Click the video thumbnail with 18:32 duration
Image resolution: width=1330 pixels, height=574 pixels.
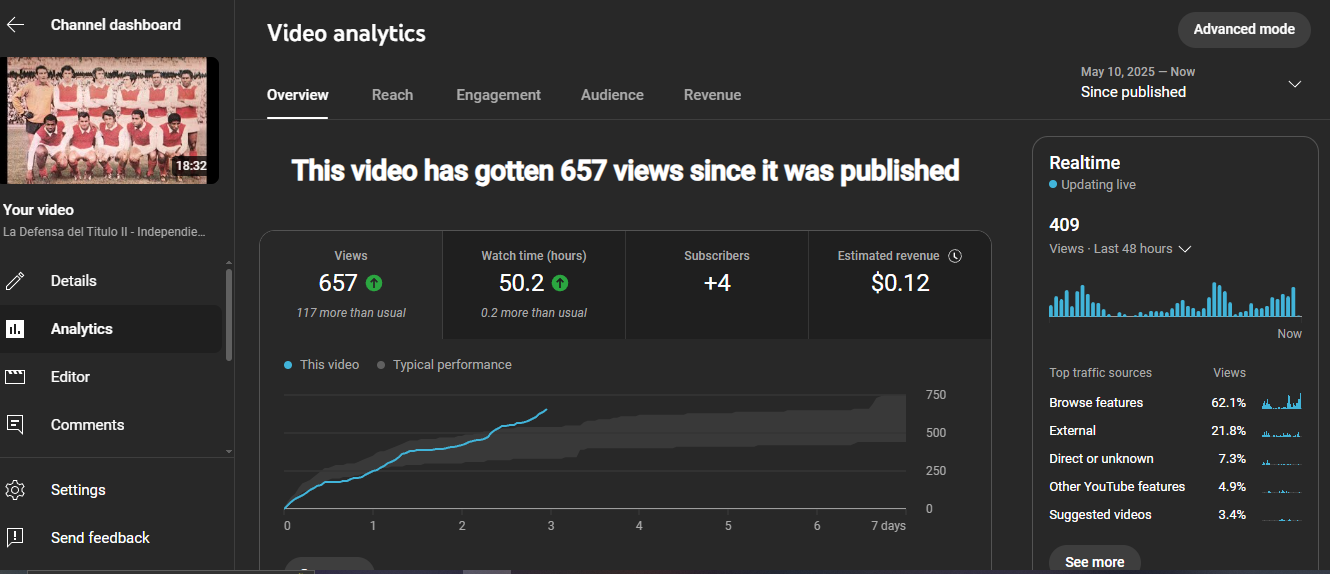tap(111, 120)
